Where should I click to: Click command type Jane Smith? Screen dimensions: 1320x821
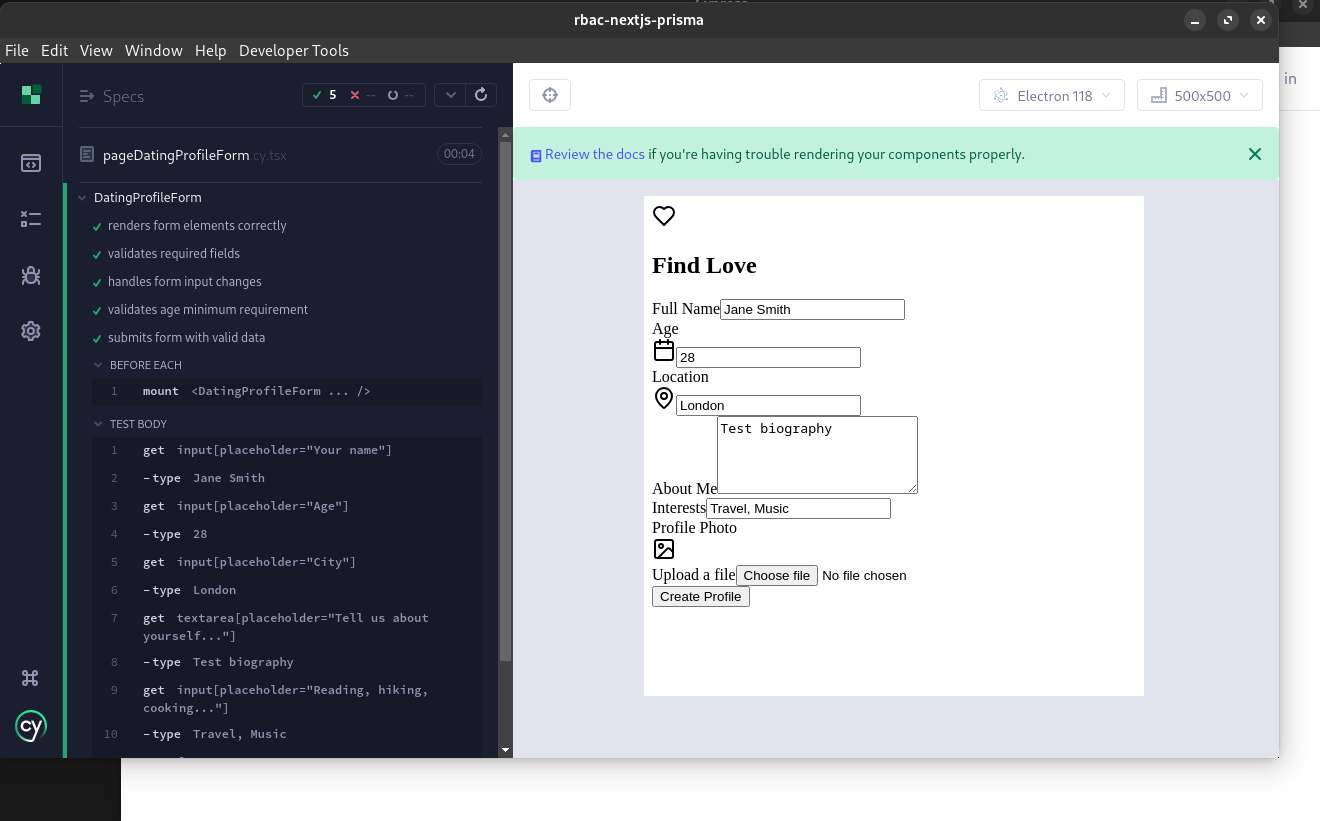point(287,478)
